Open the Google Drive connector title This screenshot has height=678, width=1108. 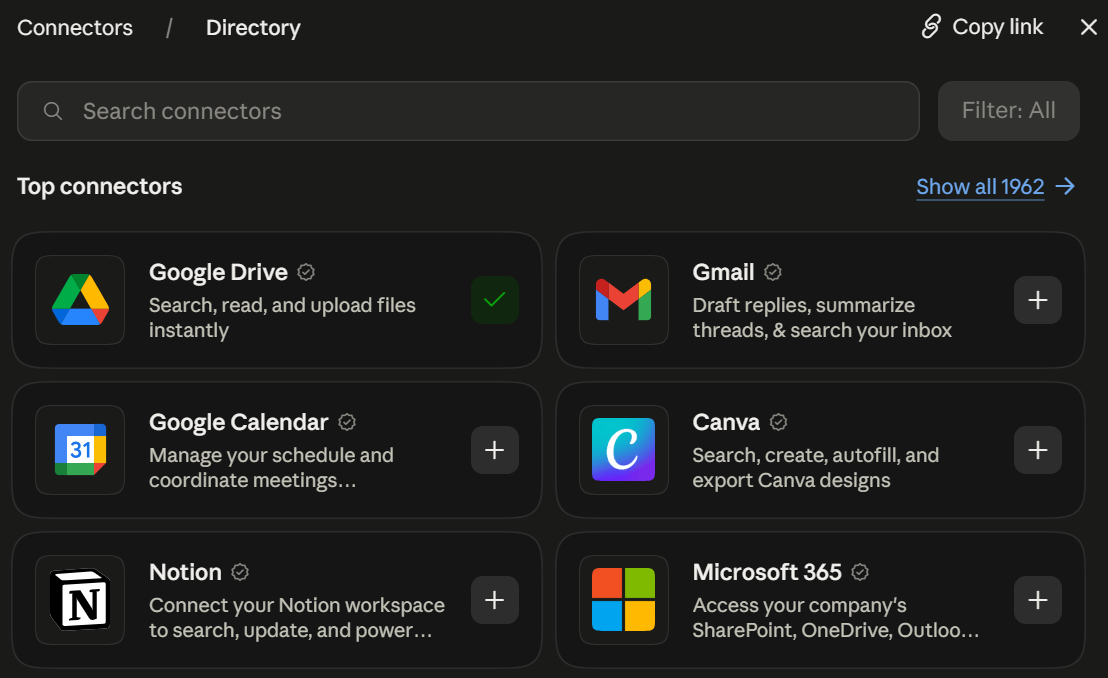click(x=218, y=272)
